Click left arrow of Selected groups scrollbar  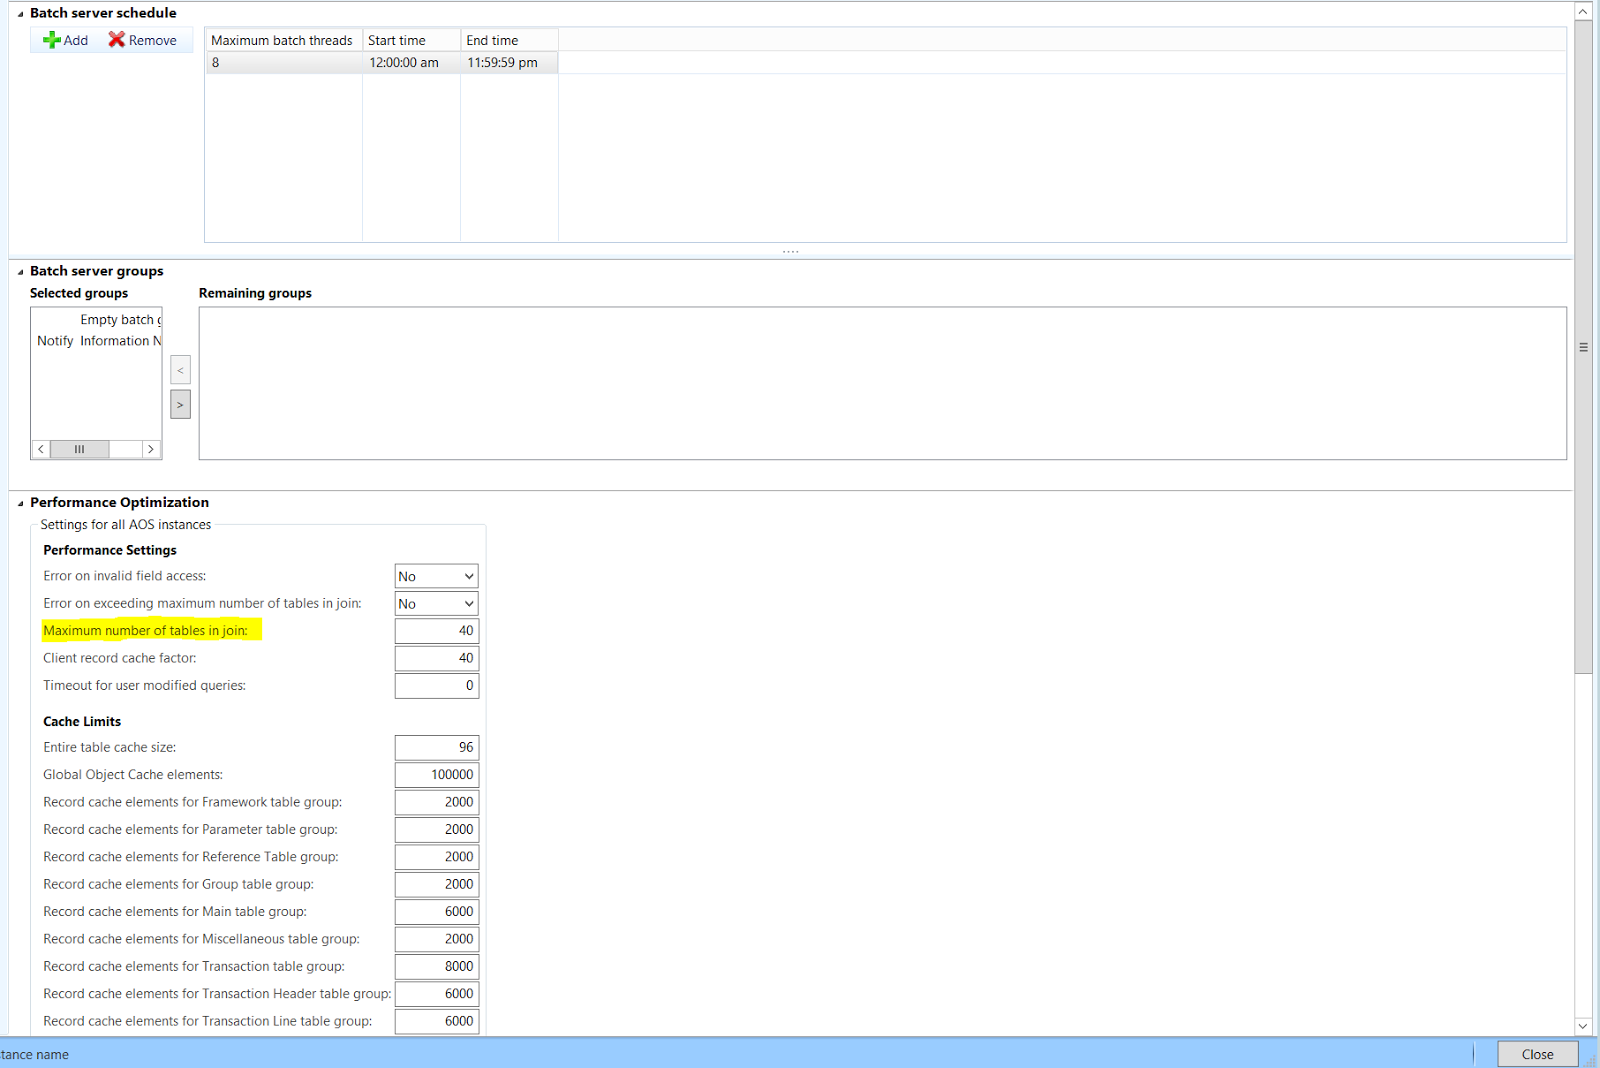(x=40, y=449)
